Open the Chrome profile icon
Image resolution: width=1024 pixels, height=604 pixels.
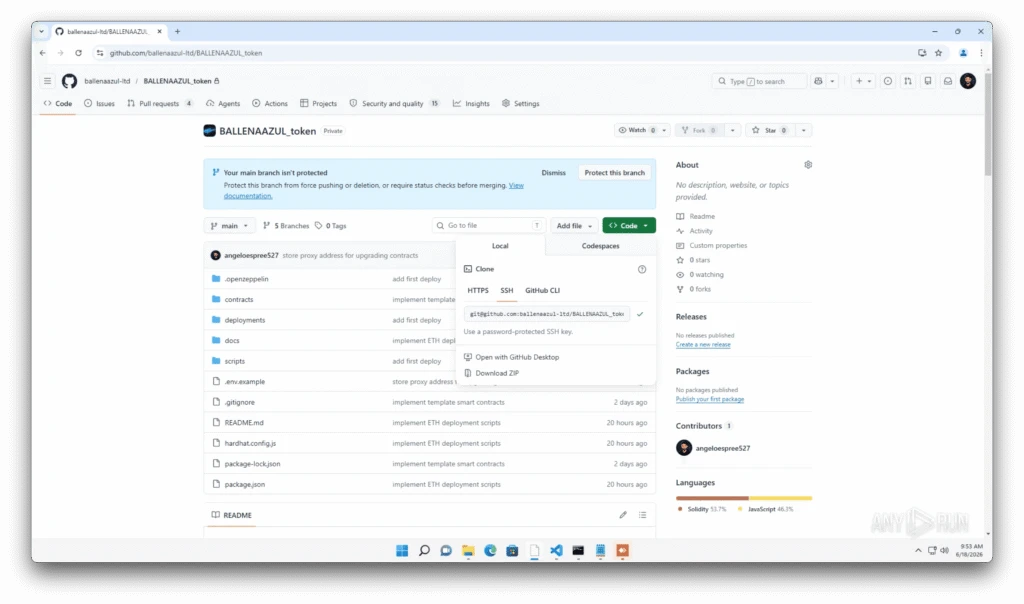point(963,53)
